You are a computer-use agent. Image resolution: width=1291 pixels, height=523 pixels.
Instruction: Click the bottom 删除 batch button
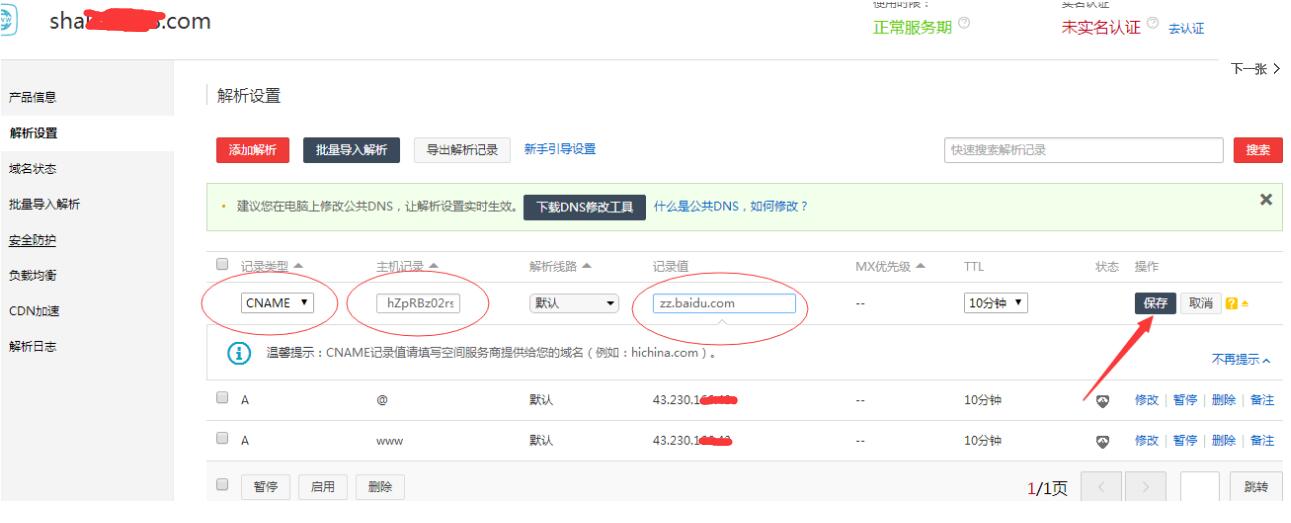380,487
